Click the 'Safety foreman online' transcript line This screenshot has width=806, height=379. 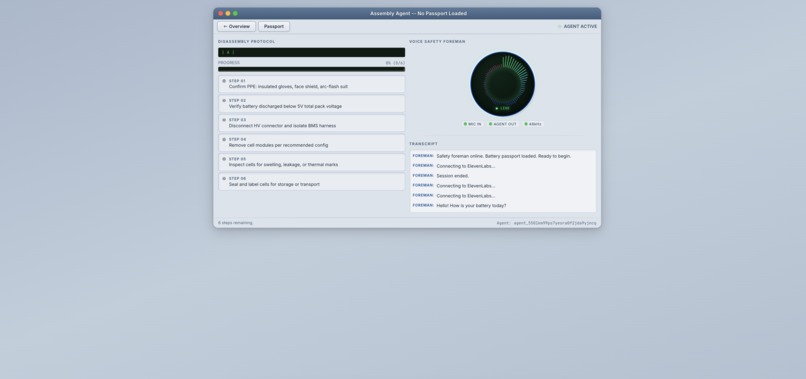point(491,156)
